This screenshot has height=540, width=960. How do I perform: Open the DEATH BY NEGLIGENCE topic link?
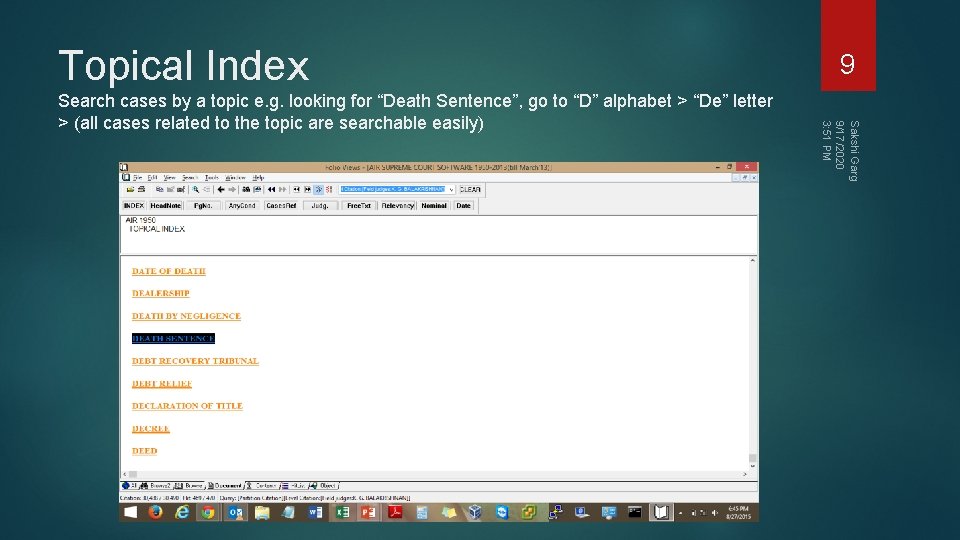[x=186, y=316]
